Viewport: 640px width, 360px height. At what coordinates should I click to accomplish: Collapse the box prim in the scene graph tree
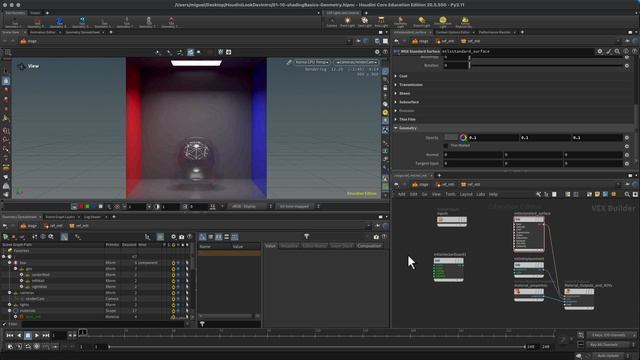(x=9, y=263)
